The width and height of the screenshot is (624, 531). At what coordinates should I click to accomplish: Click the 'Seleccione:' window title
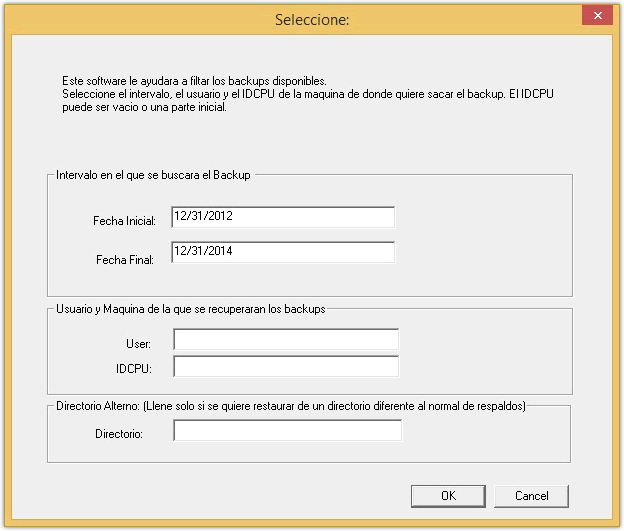[312, 20]
